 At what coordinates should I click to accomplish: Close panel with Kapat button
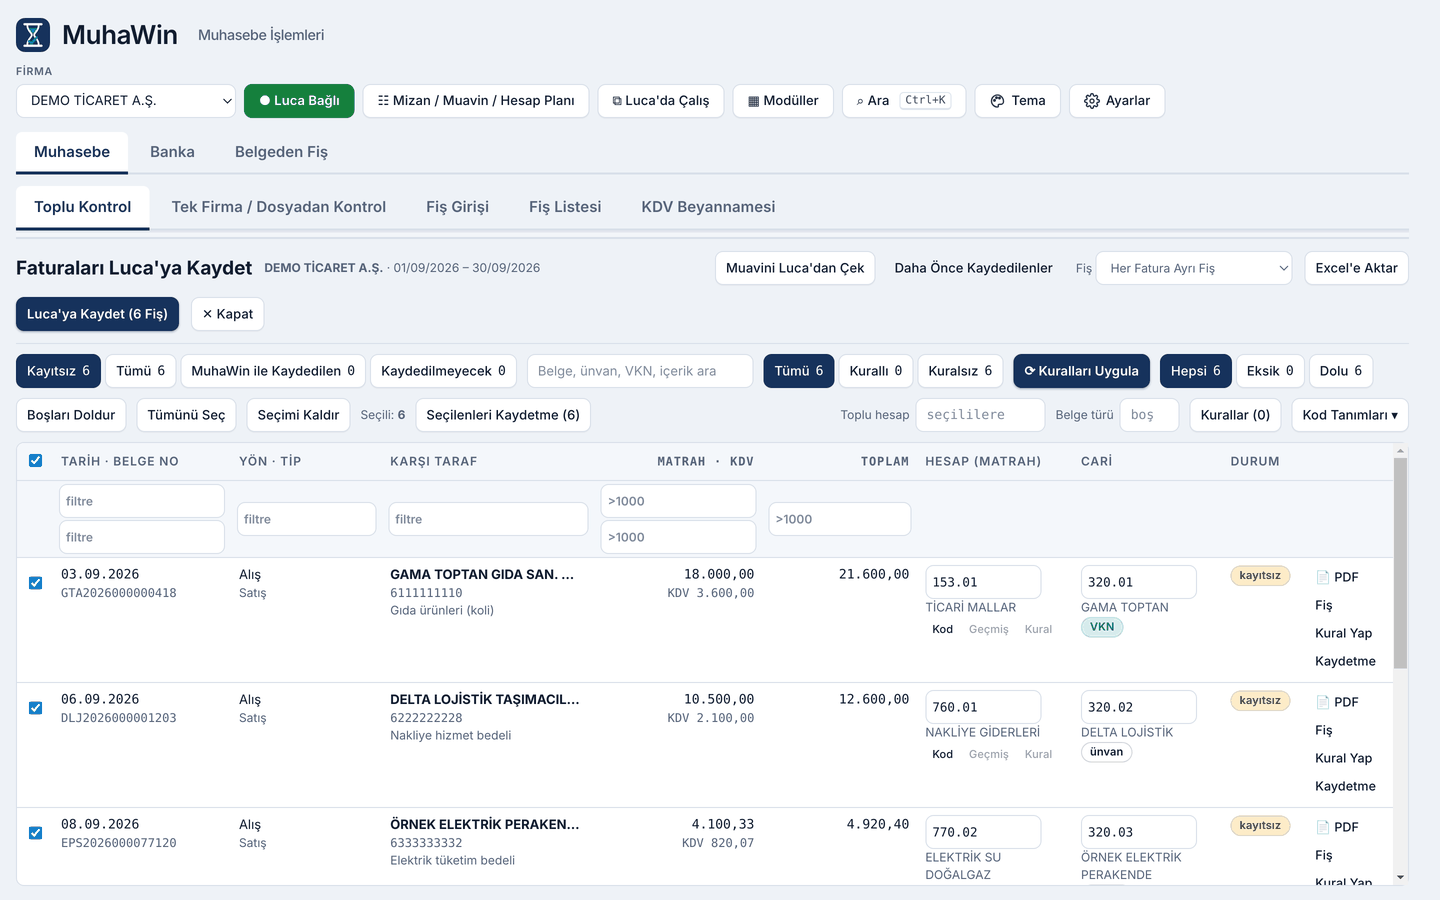tap(228, 314)
